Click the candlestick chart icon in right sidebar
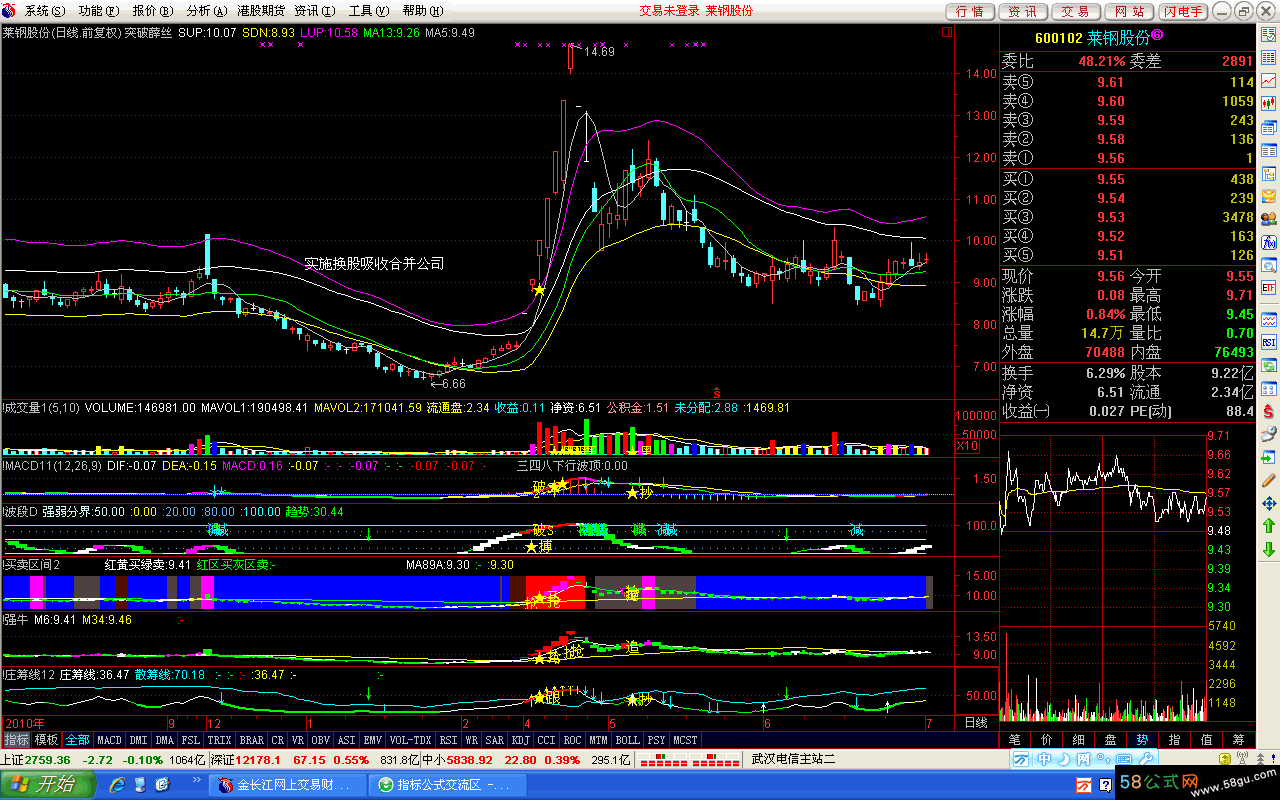This screenshot has width=1280, height=800. pos(1269,103)
